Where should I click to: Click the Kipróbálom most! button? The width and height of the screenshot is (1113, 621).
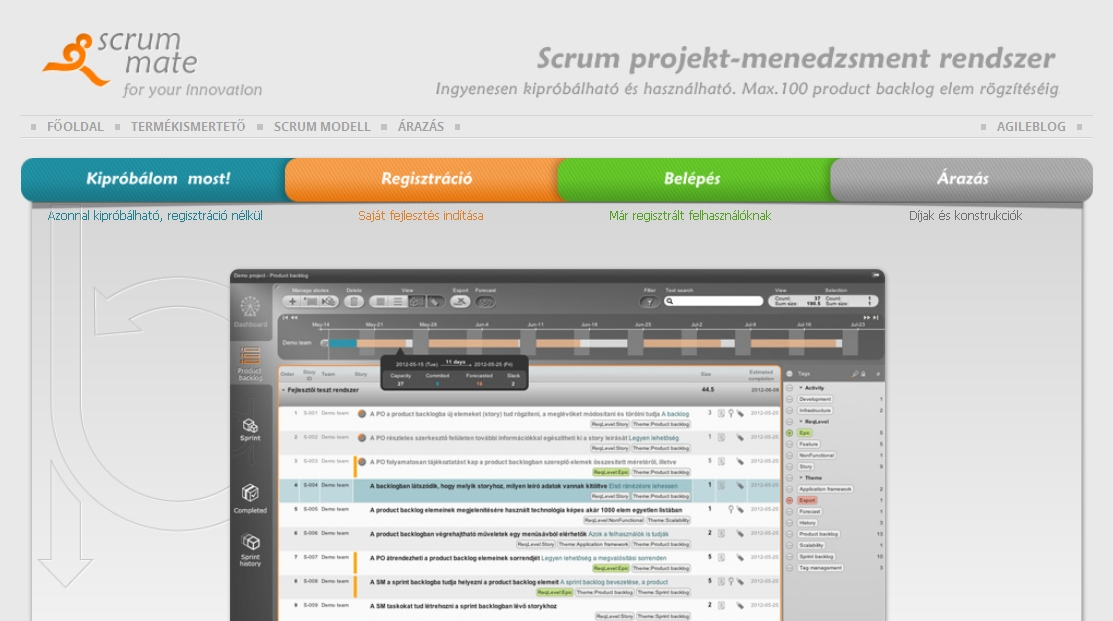point(157,179)
